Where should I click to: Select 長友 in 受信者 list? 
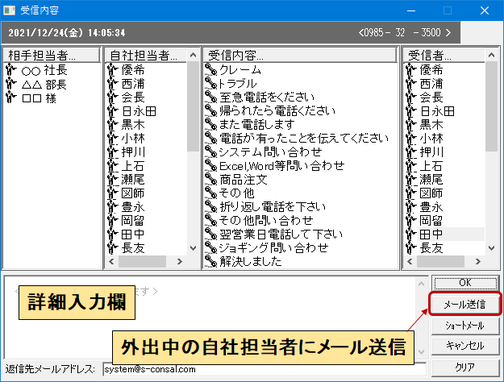coord(431,248)
